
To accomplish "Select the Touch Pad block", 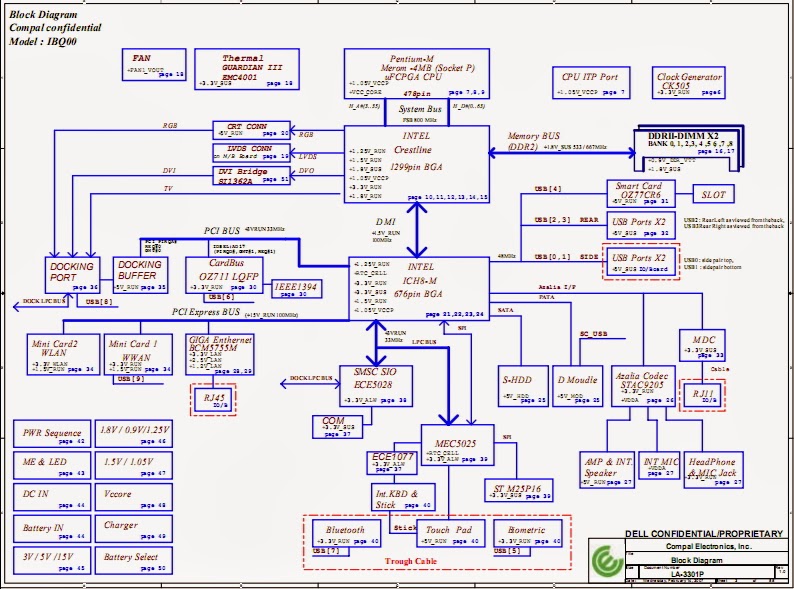I will (x=450, y=534).
